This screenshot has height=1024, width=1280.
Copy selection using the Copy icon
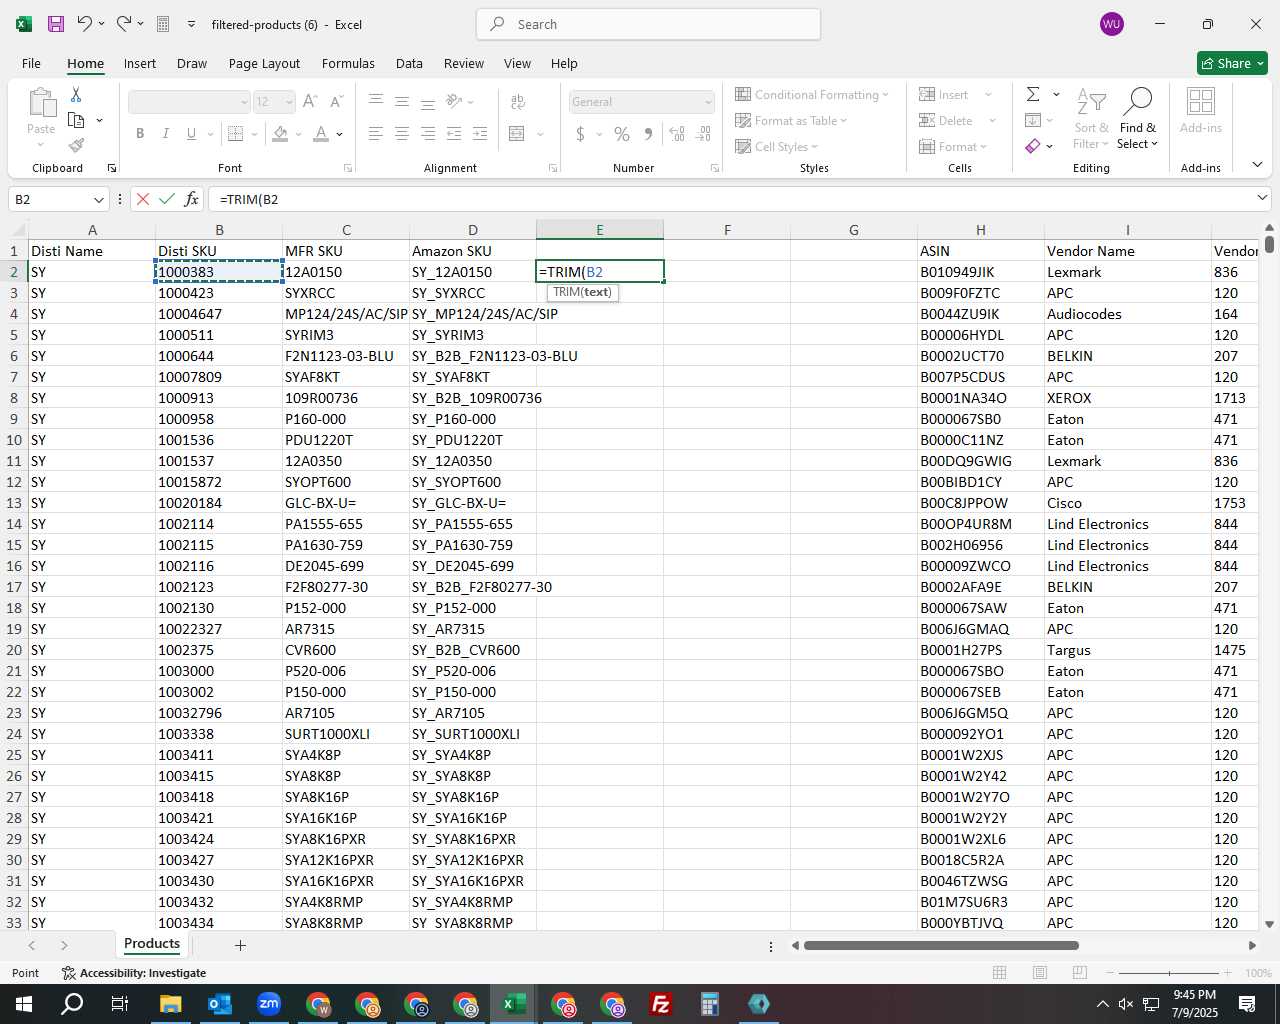click(x=76, y=120)
